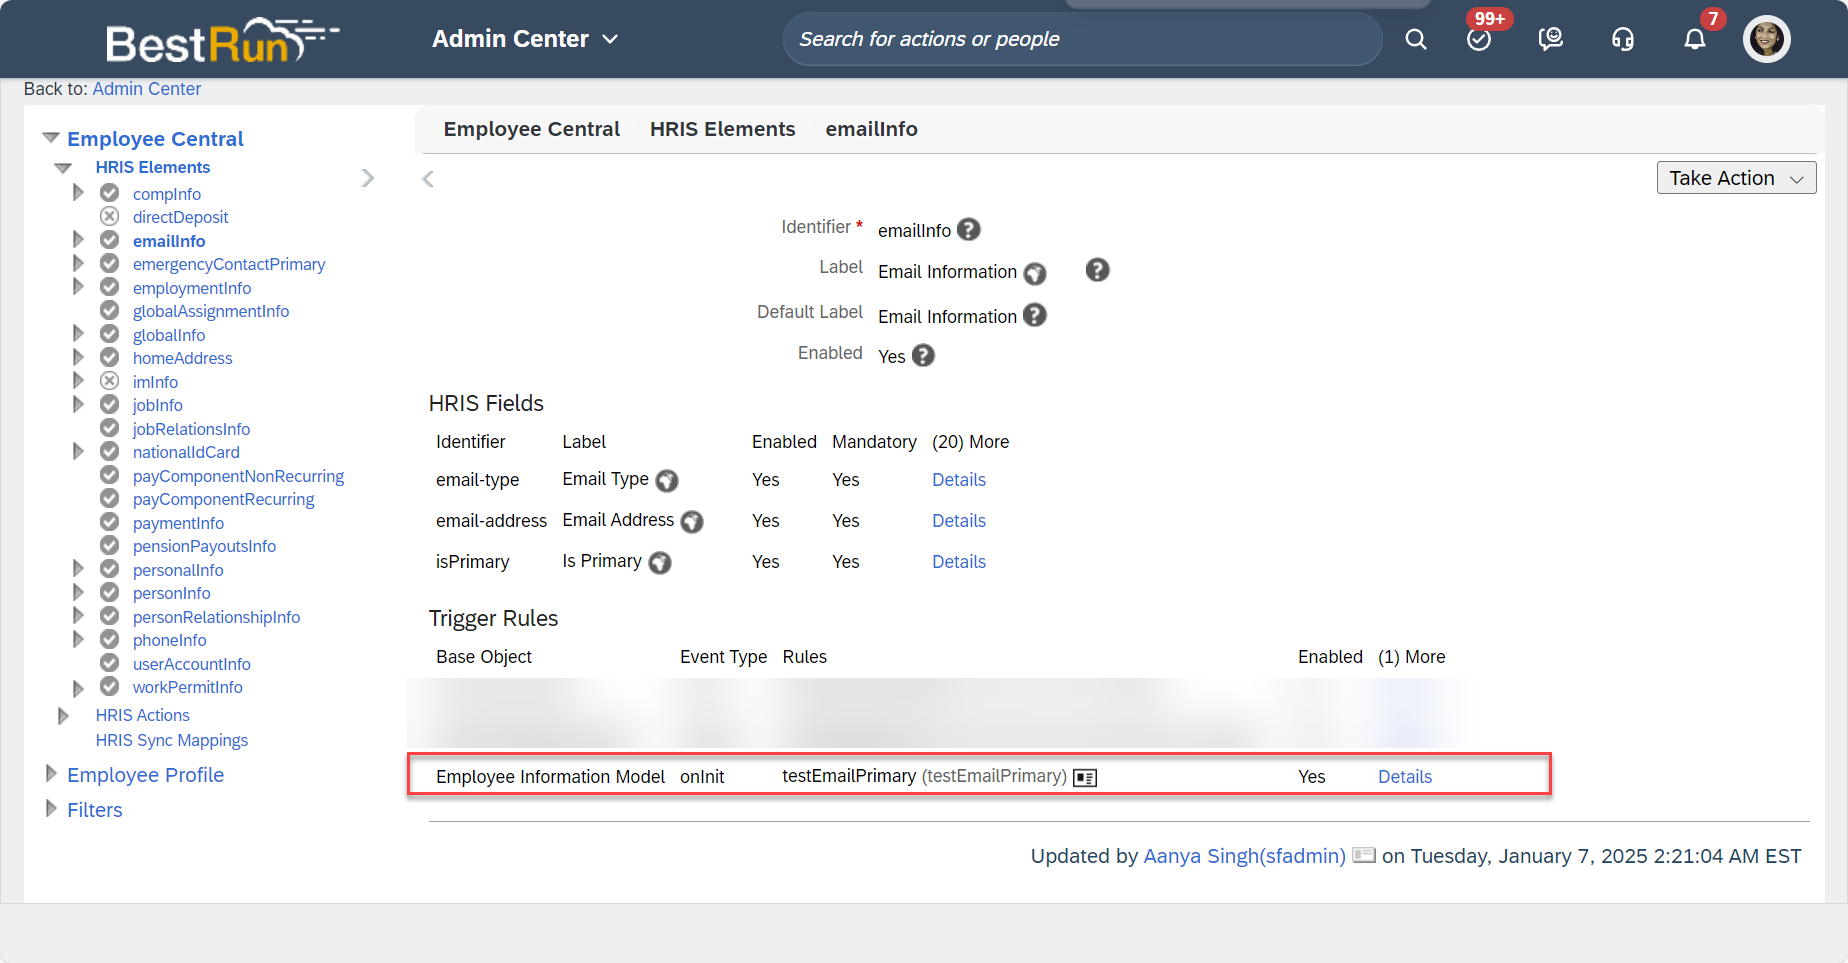Click globe icon beside Email Type label
Screen dimensions: 1848x963
pyautogui.click(x=667, y=481)
